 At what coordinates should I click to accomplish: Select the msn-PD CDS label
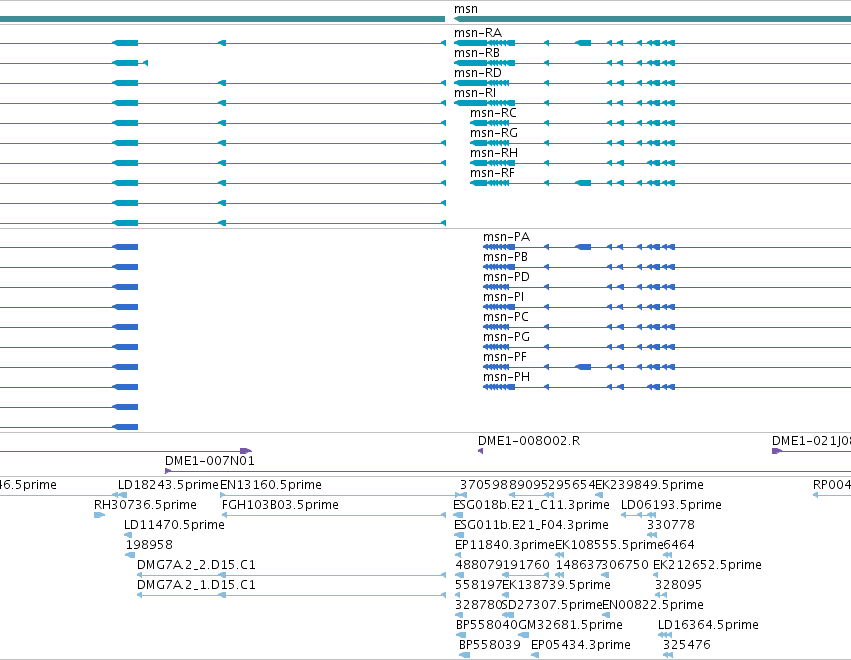[506, 277]
